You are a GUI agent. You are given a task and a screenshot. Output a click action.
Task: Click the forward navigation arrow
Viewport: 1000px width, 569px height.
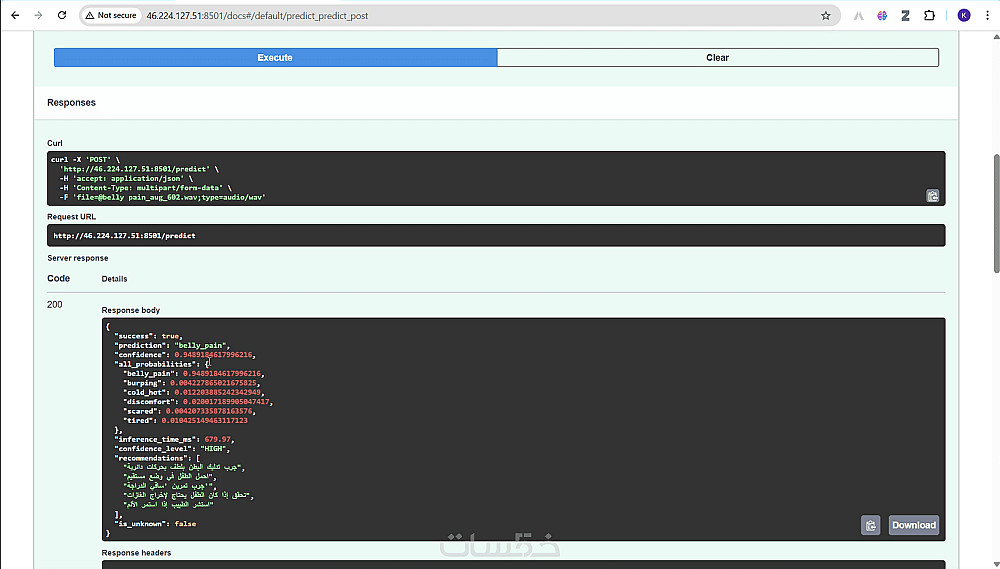[38, 16]
